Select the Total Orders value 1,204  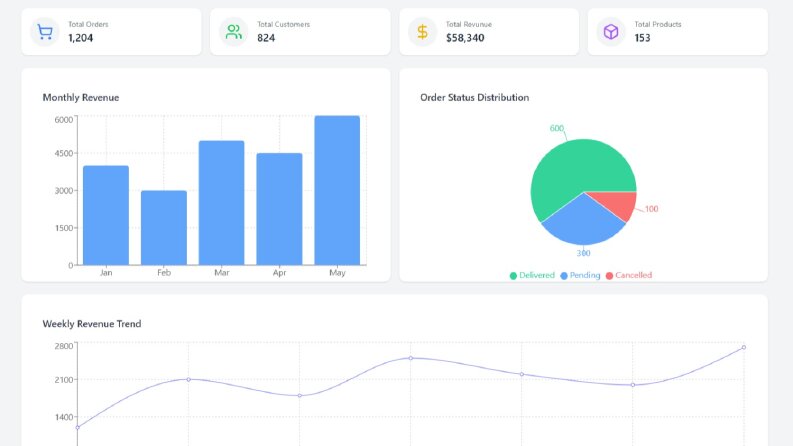pyautogui.click(x=80, y=38)
